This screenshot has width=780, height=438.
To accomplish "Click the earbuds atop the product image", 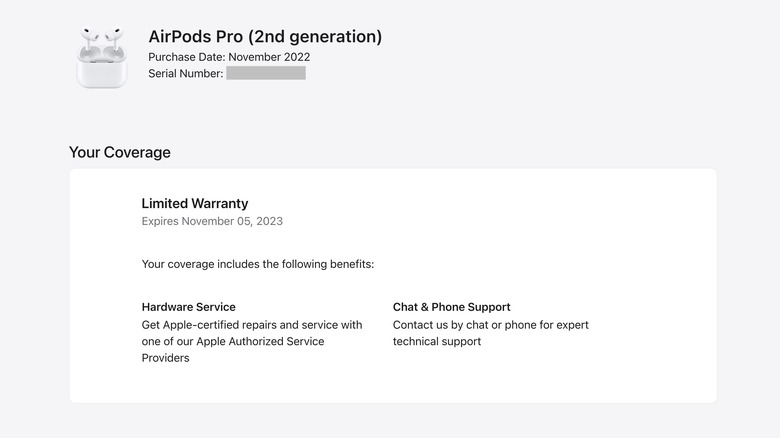I will 101,38.
